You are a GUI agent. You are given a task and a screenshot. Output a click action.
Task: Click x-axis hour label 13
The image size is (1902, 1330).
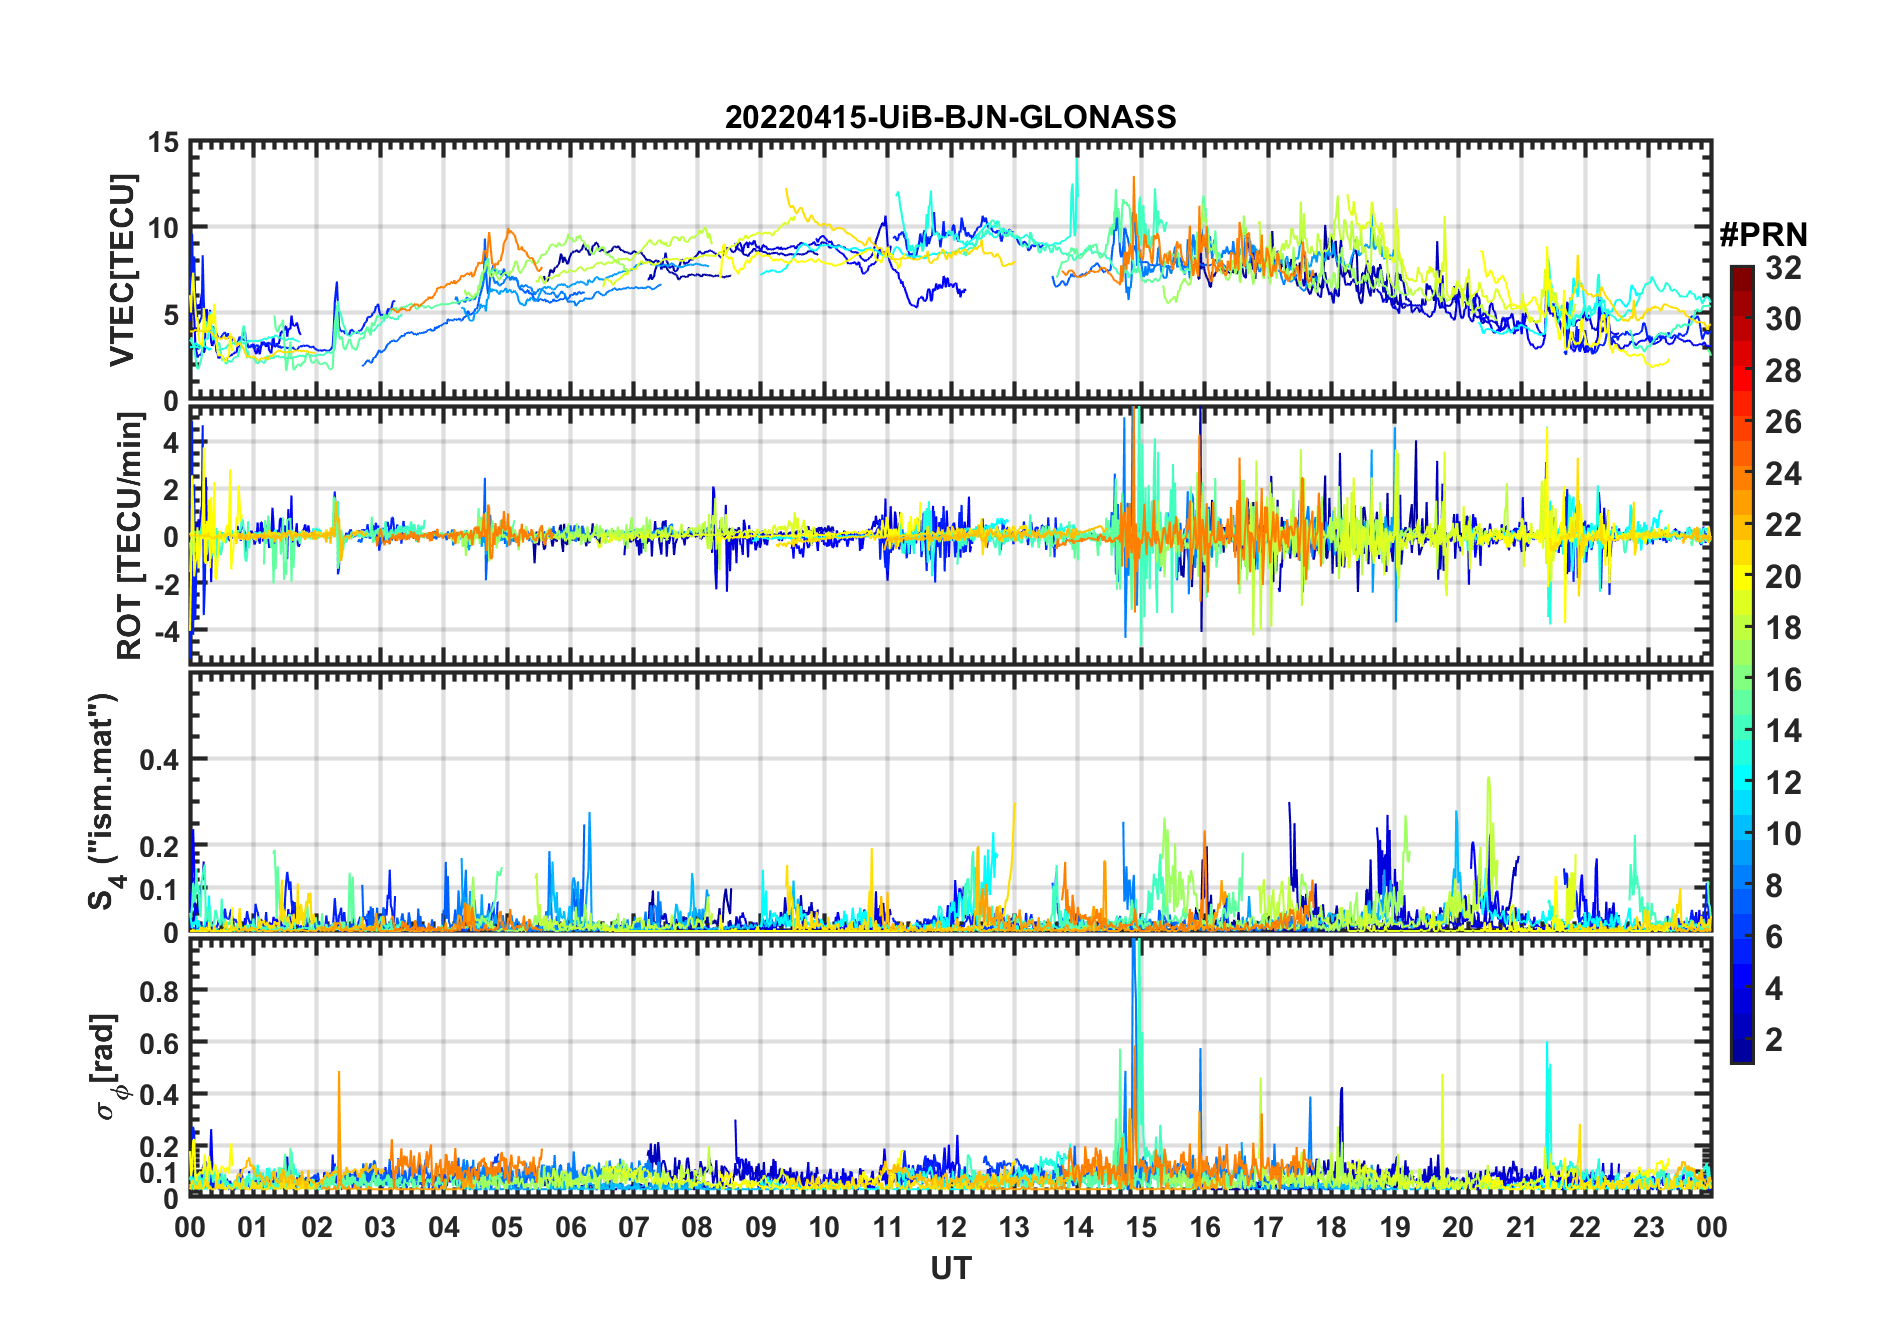pos(1015,1228)
